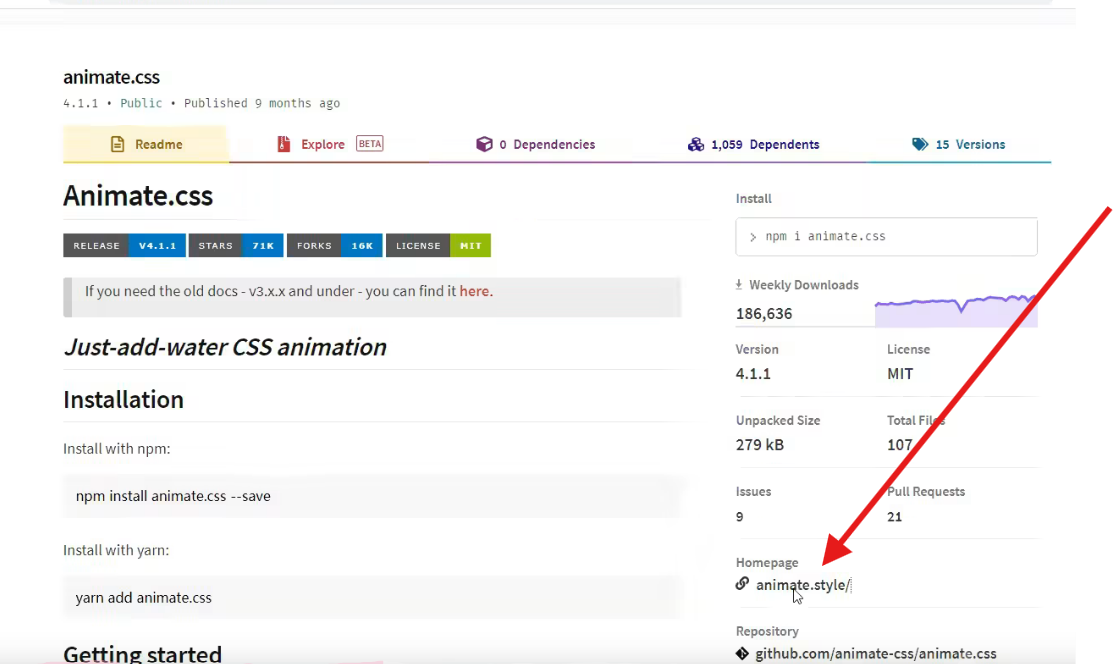This screenshot has height=664, width=1113.
Task: Click the 'npm install animate.css --save' code block
Action: point(373,496)
